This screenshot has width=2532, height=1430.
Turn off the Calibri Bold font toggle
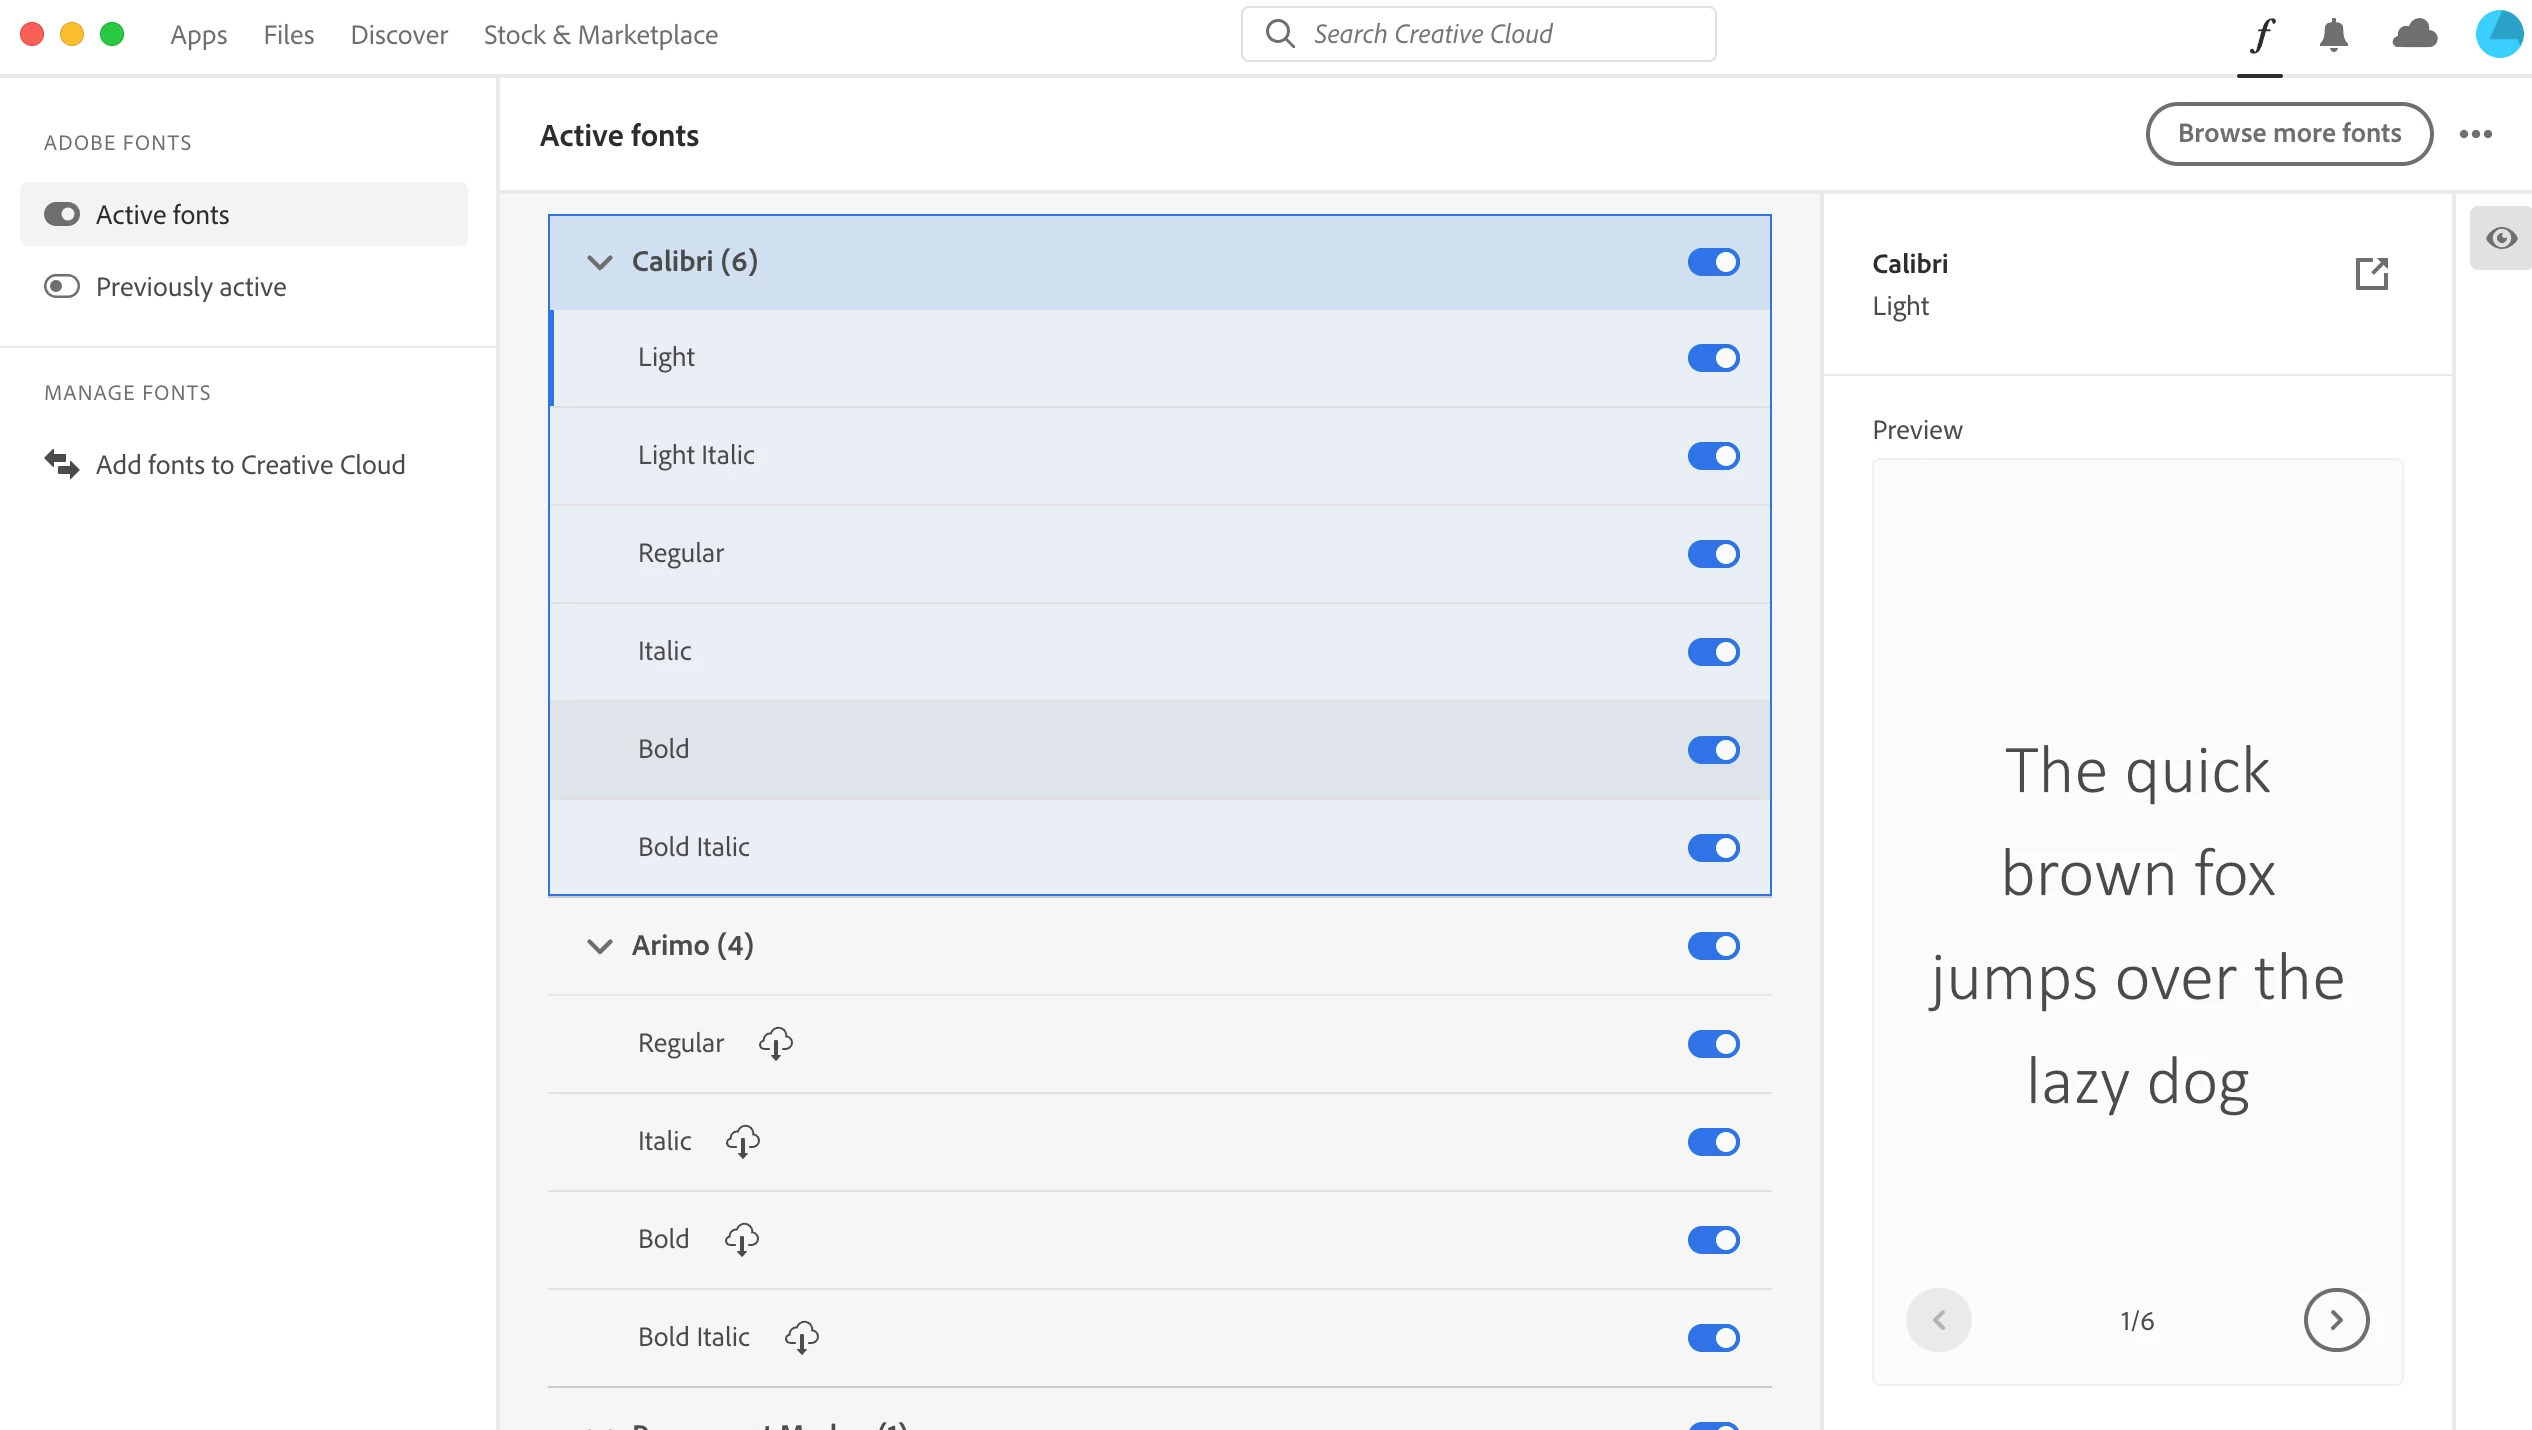pyautogui.click(x=1713, y=750)
